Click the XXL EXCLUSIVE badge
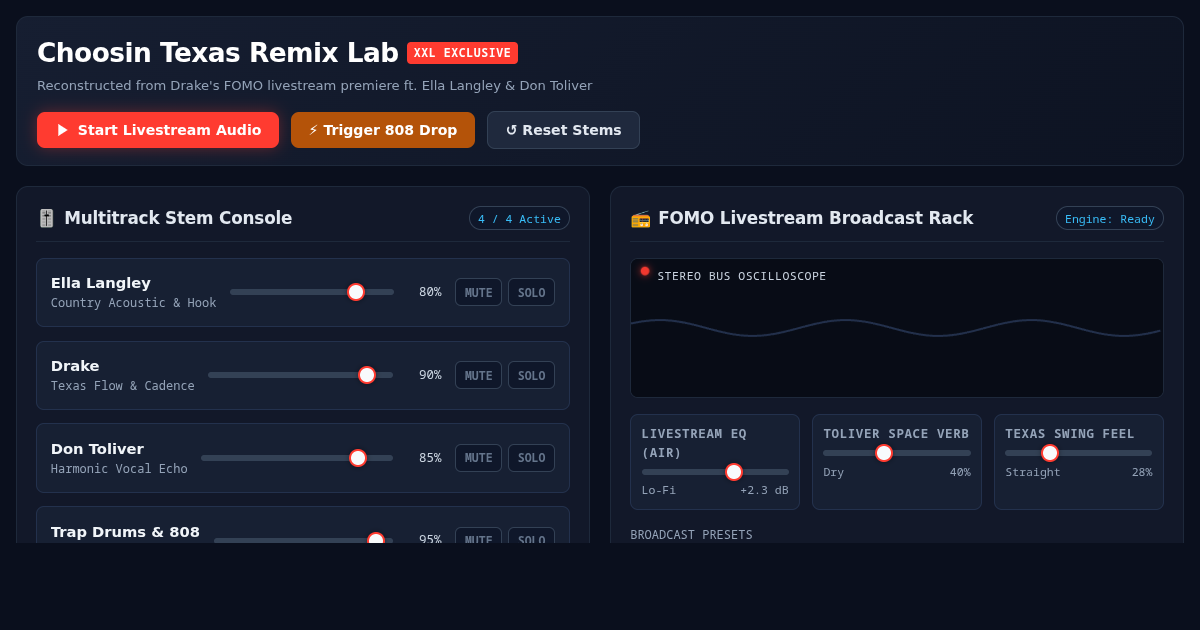The image size is (1200, 630). tap(462, 53)
